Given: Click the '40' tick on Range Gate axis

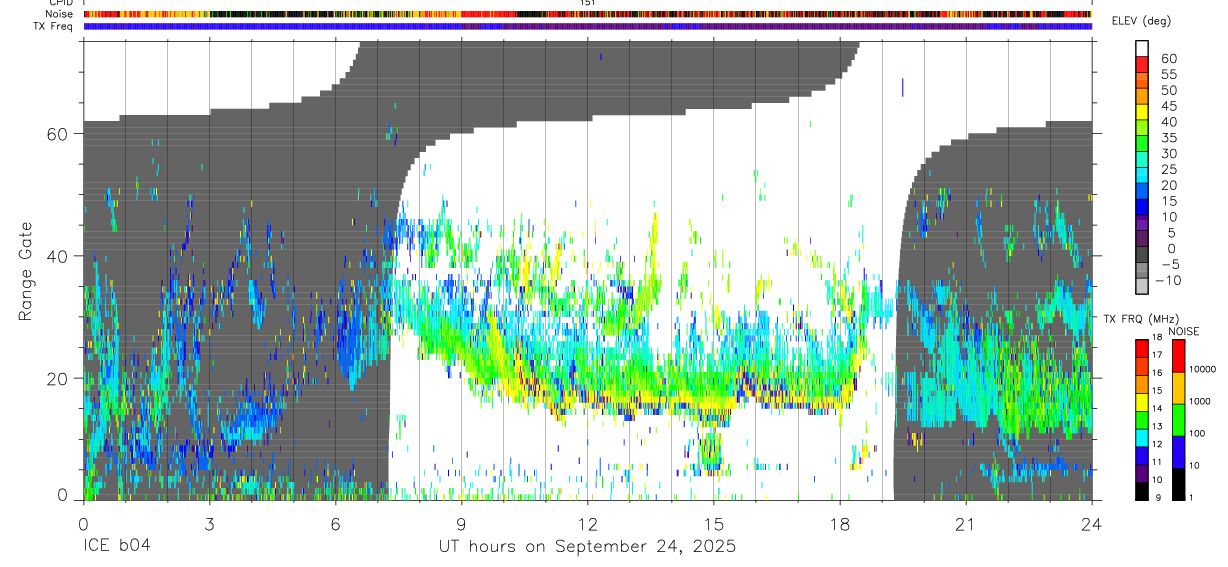Looking at the screenshot, I should coord(58,256).
